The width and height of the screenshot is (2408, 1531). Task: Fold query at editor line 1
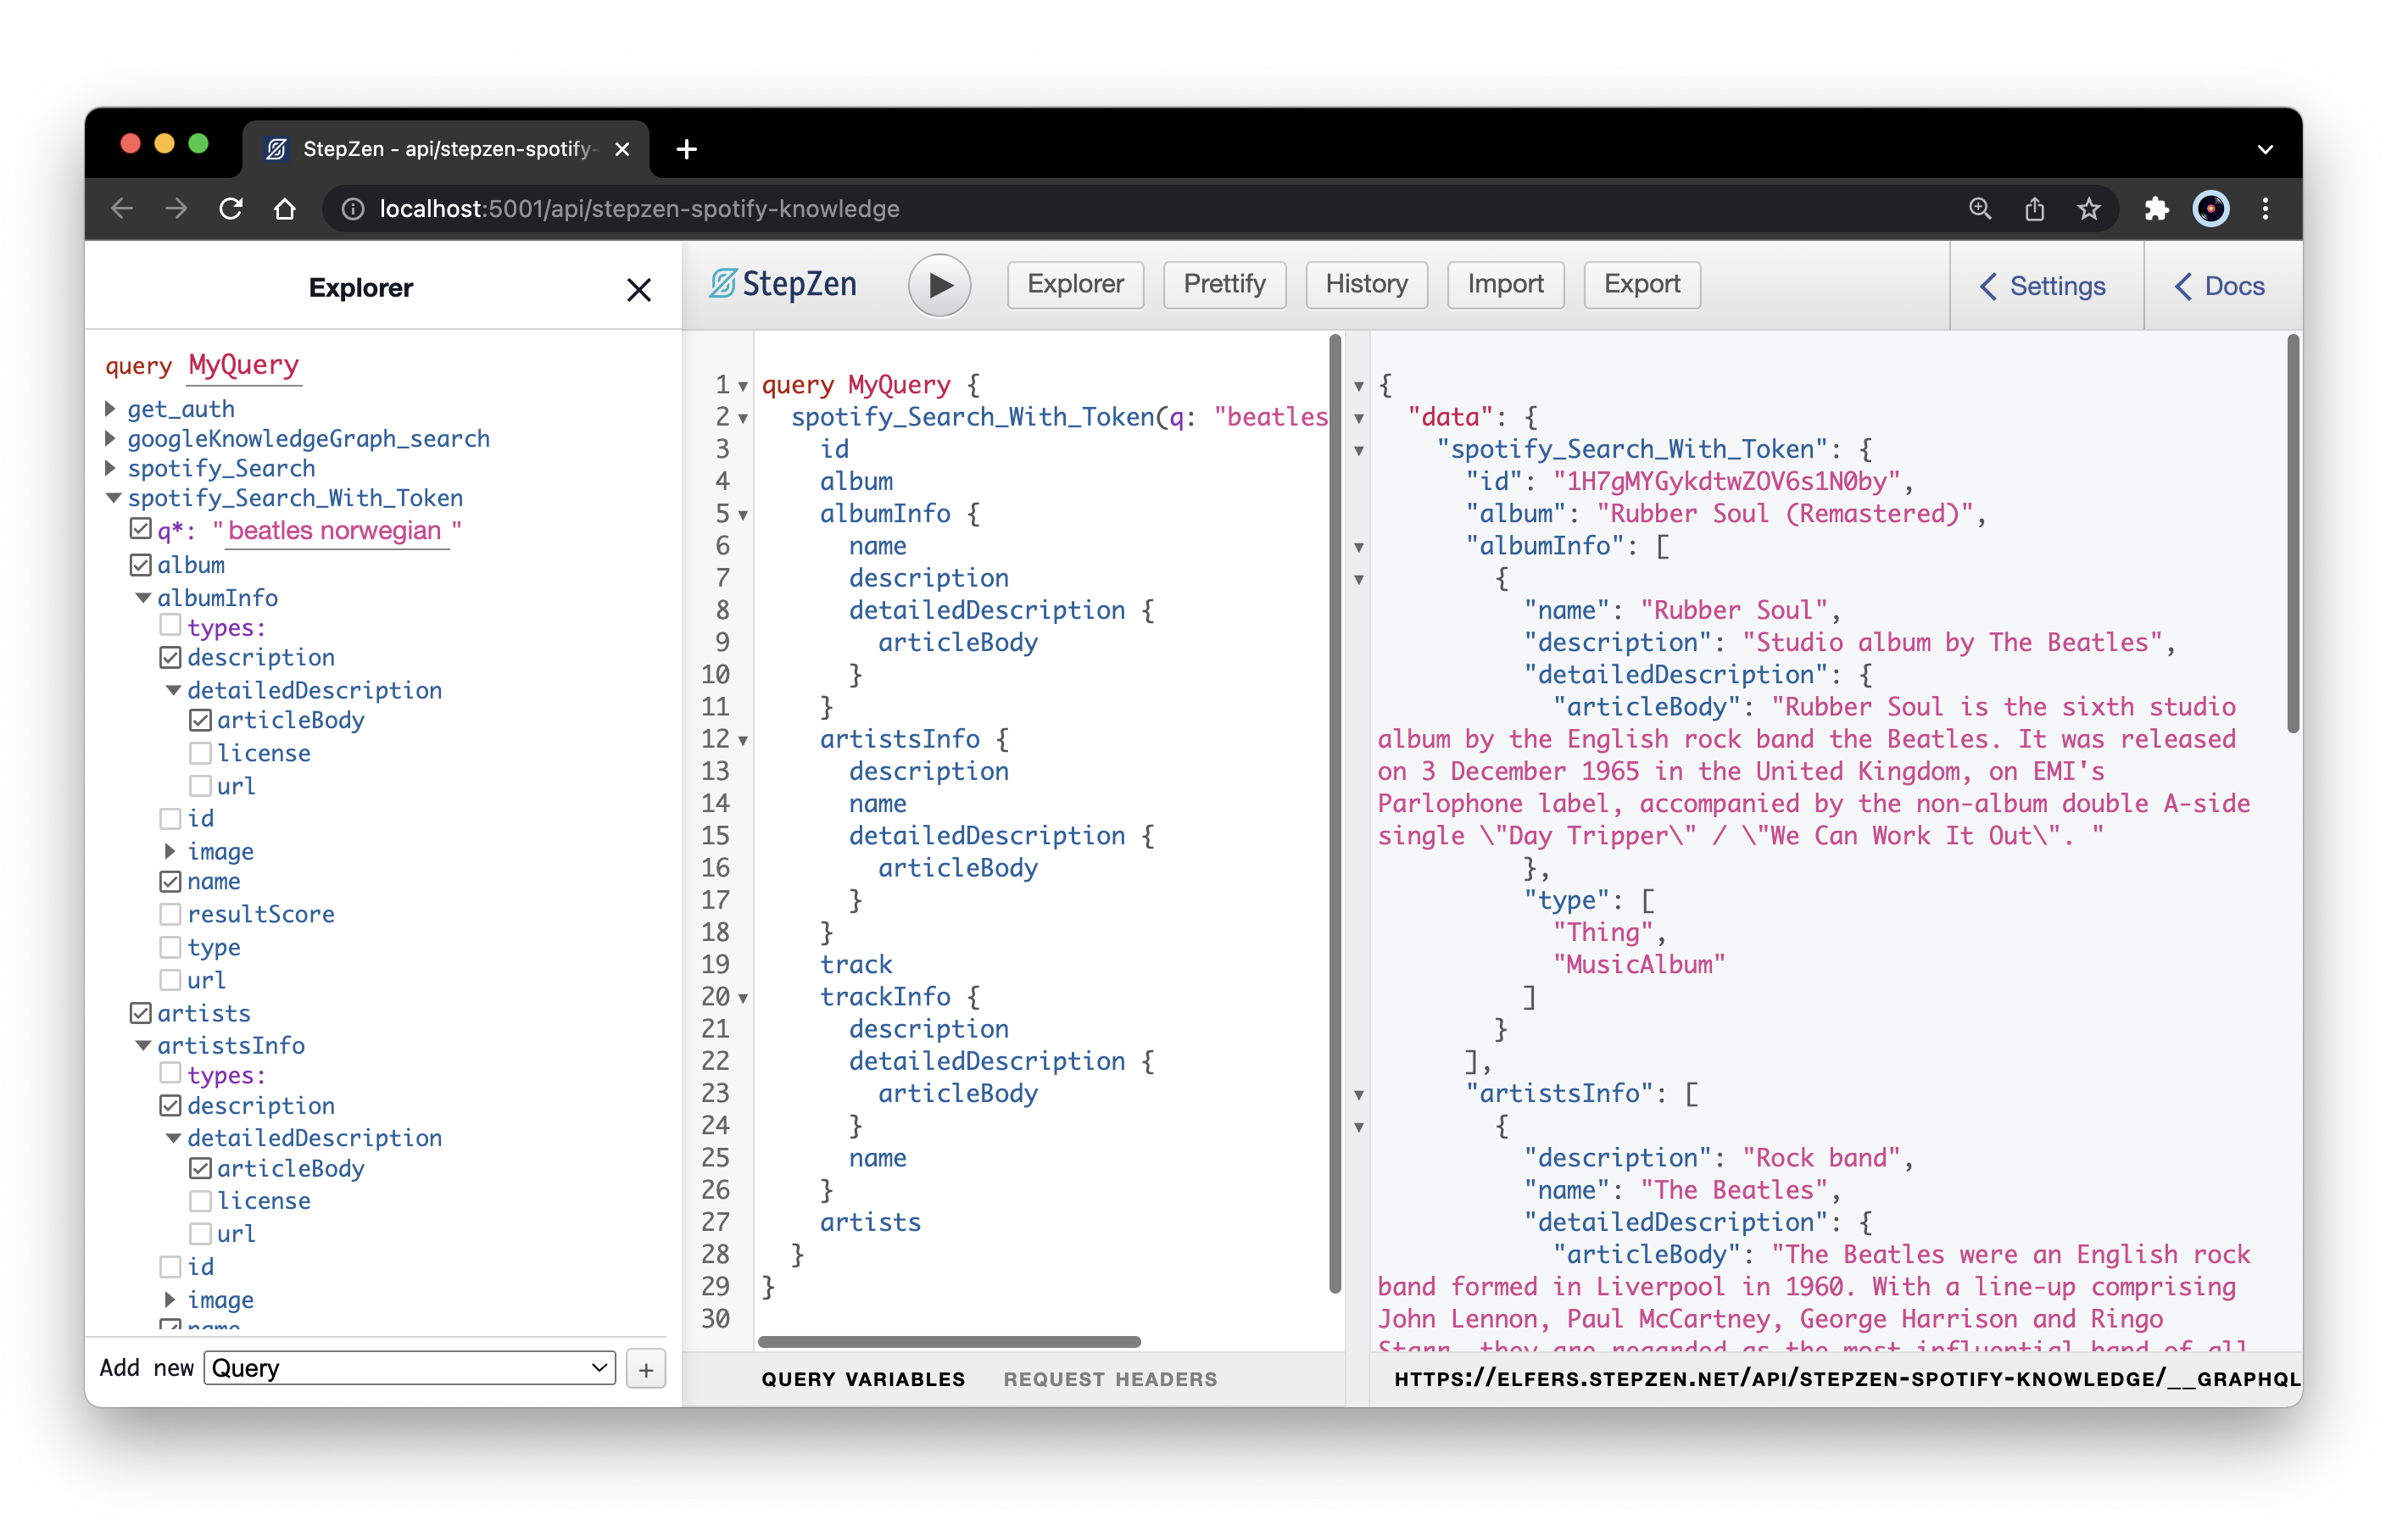pyautogui.click(x=743, y=386)
